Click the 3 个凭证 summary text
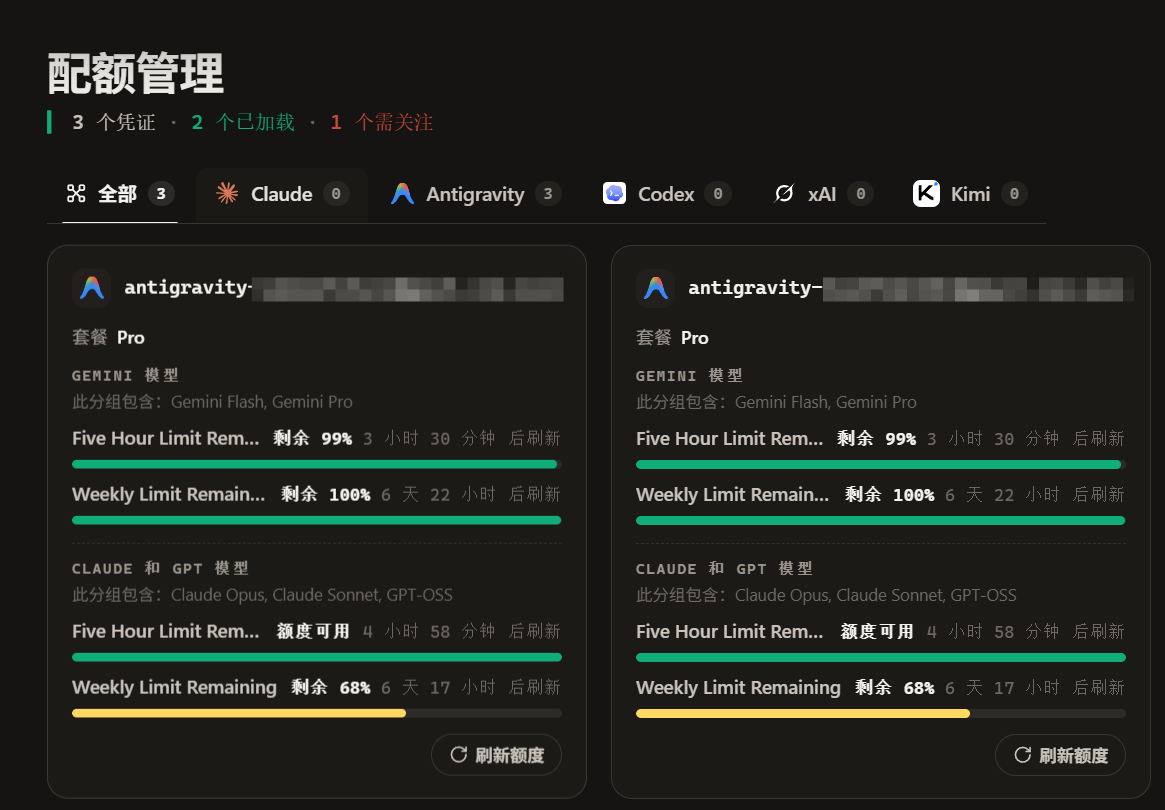This screenshot has width=1165, height=810. click(x=114, y=123)
